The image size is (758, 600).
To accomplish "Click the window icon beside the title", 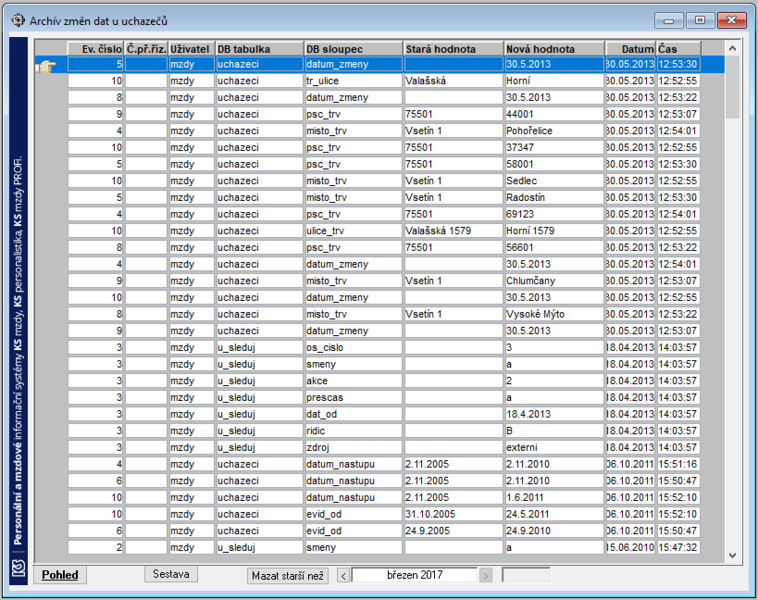I will tap(18, 20).
